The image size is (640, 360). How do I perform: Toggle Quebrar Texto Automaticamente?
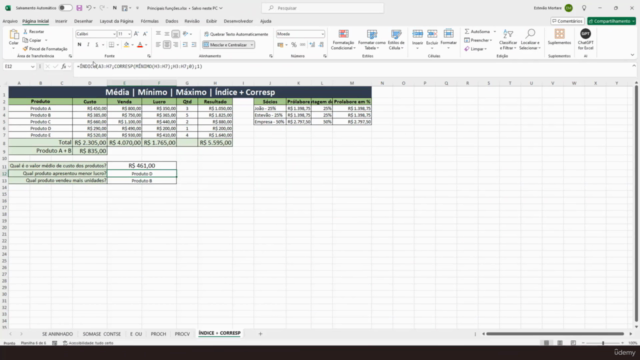(x=236, y=34)
